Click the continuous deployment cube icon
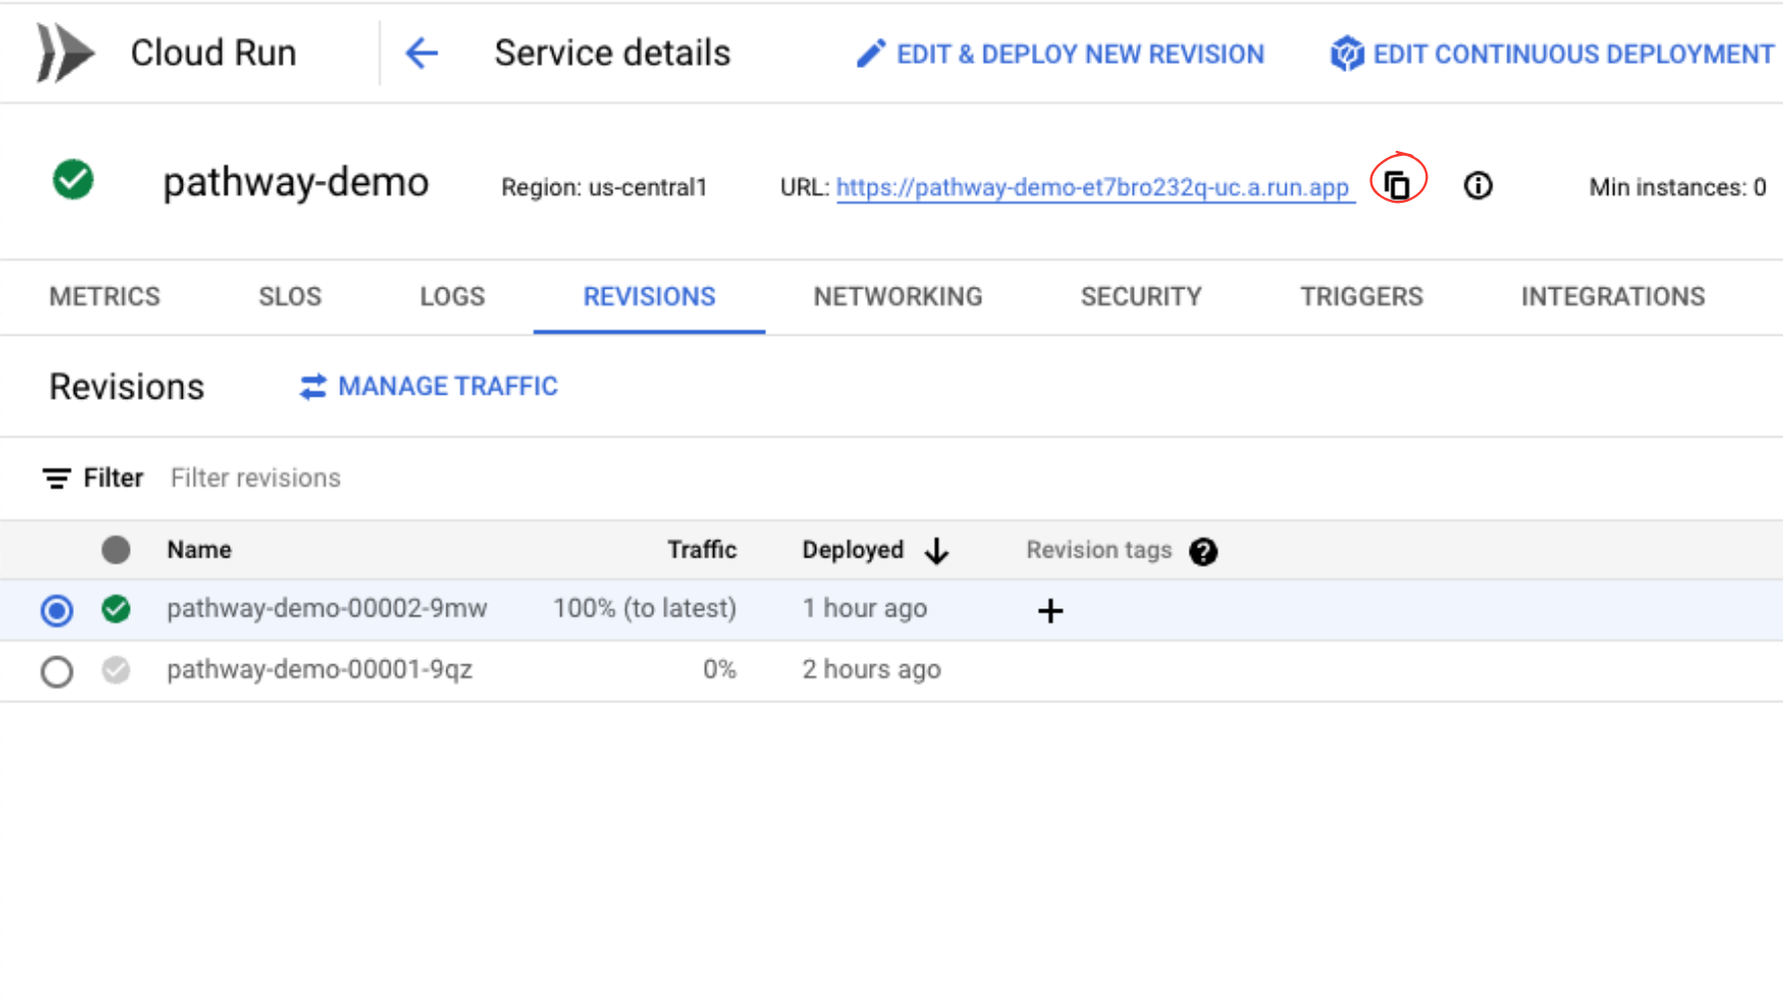The image size is (1786, 1006). 1346,55
